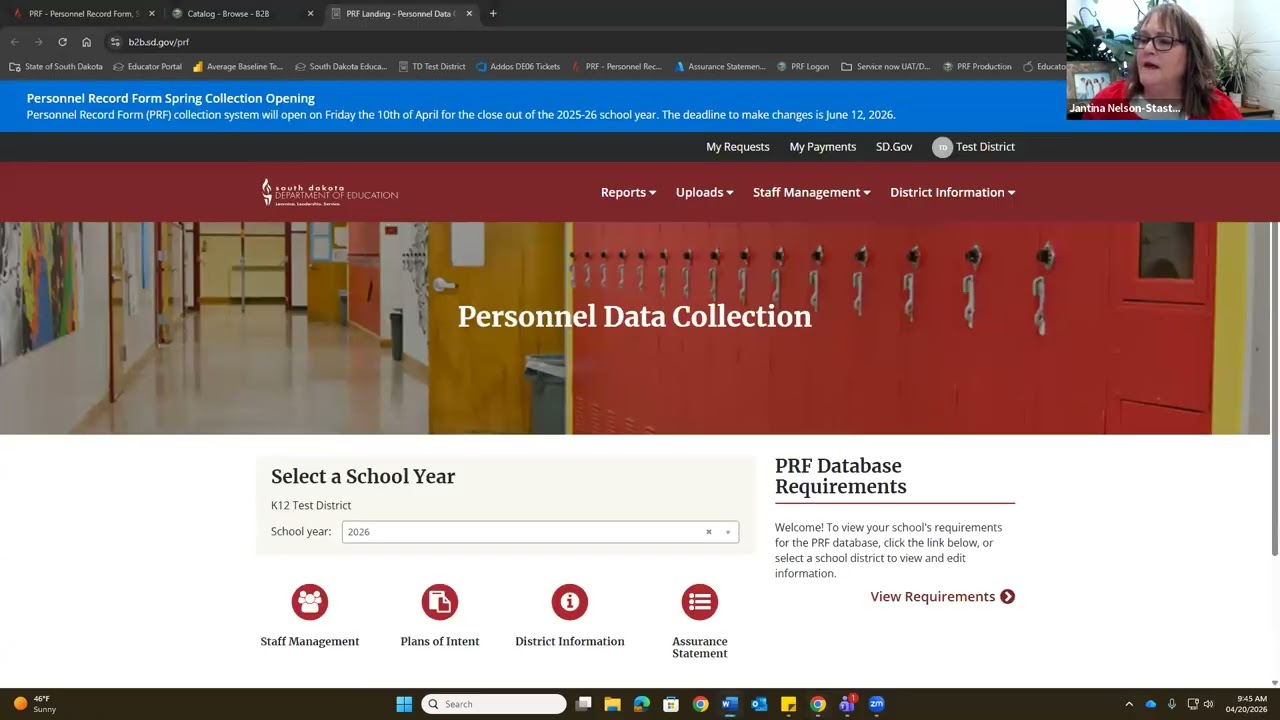
Task: Open the District Information circle icon
Action: (x=570, y=602)
